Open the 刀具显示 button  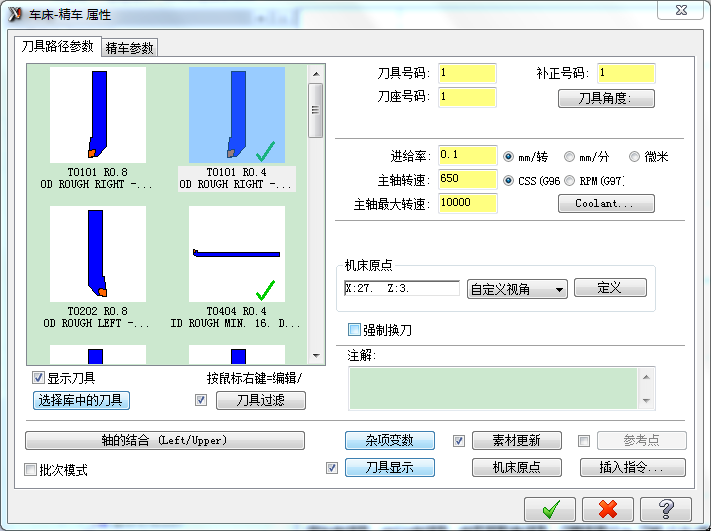click(390, 468)
